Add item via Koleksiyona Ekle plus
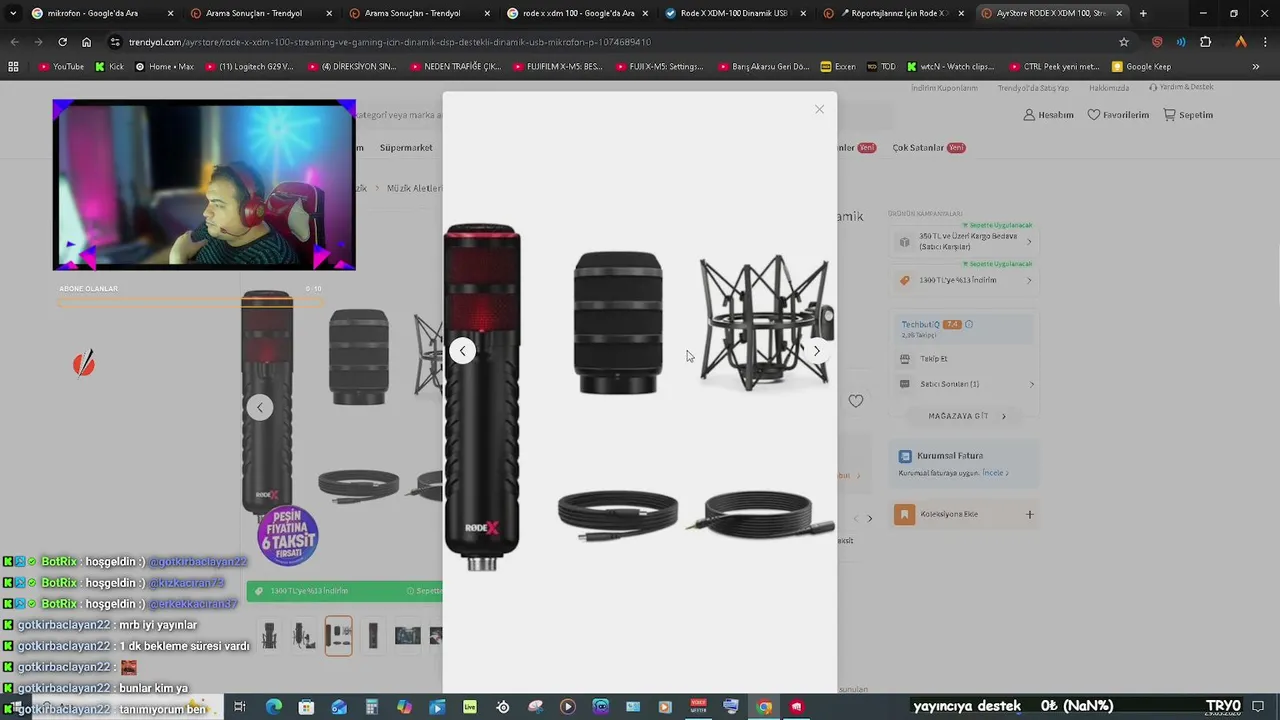The height and width of the screenshot is (720, 1280). tap(1029, 515)
